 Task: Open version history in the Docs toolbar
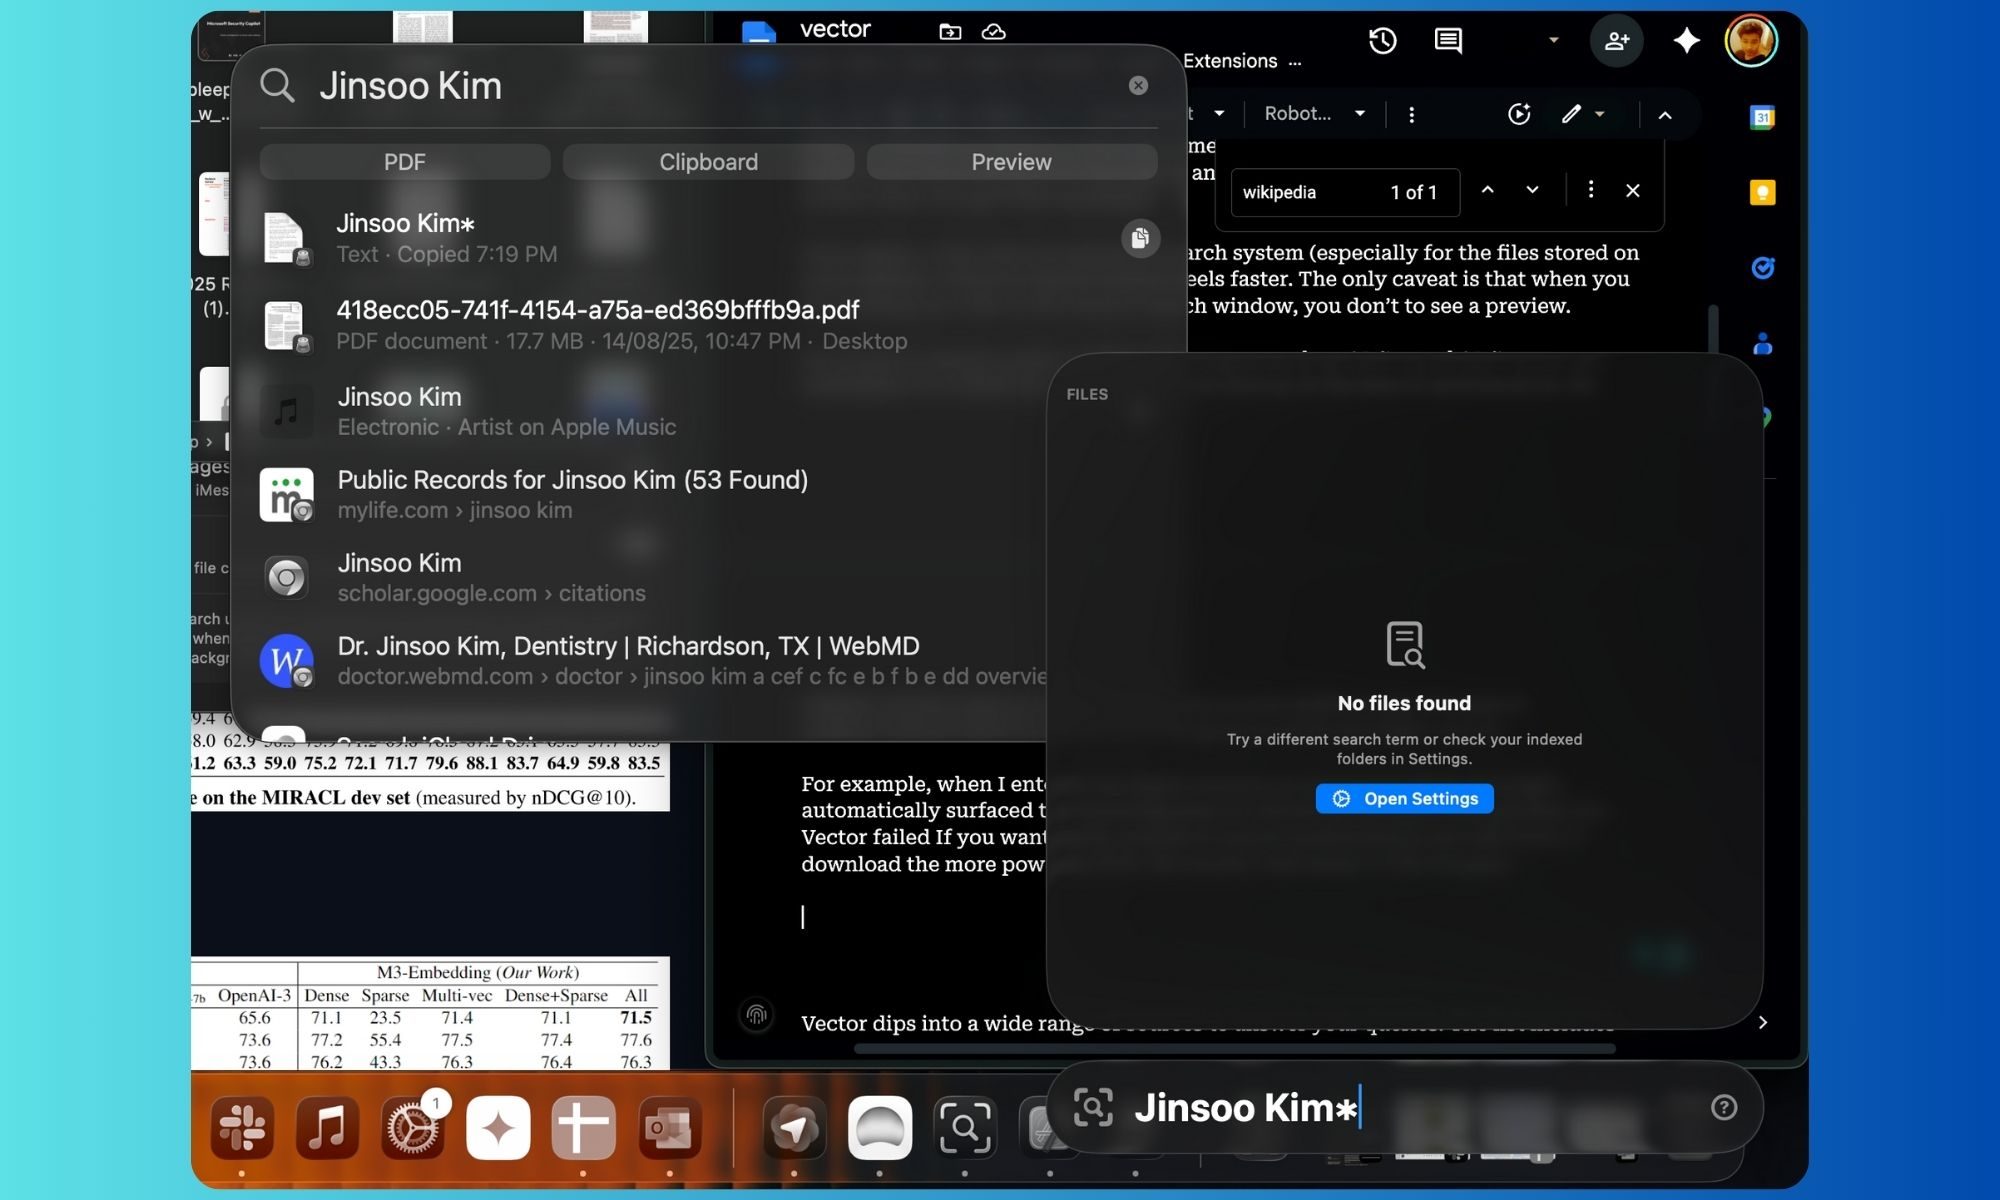click(x=1383, y=41)
